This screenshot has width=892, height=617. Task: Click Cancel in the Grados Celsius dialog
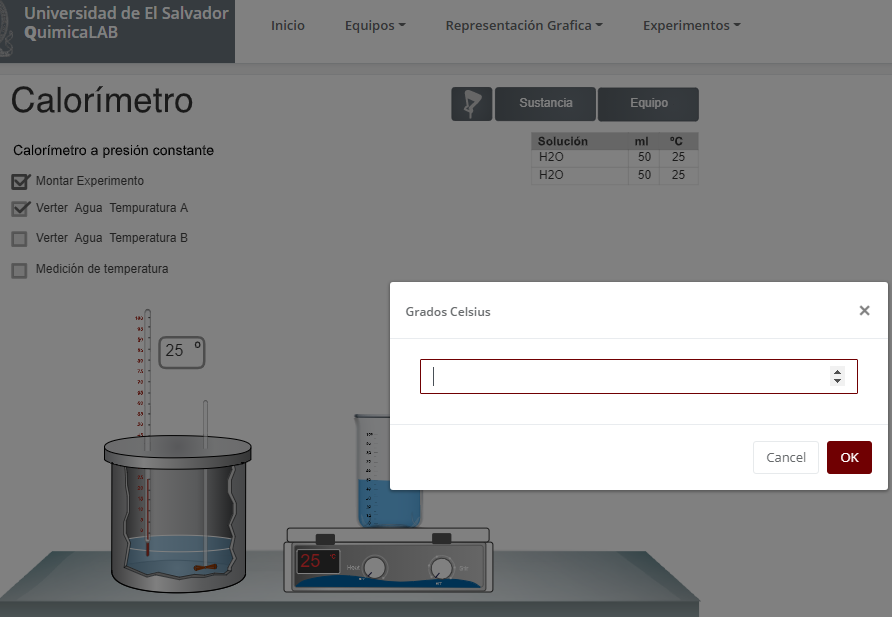tap(785, 457)
